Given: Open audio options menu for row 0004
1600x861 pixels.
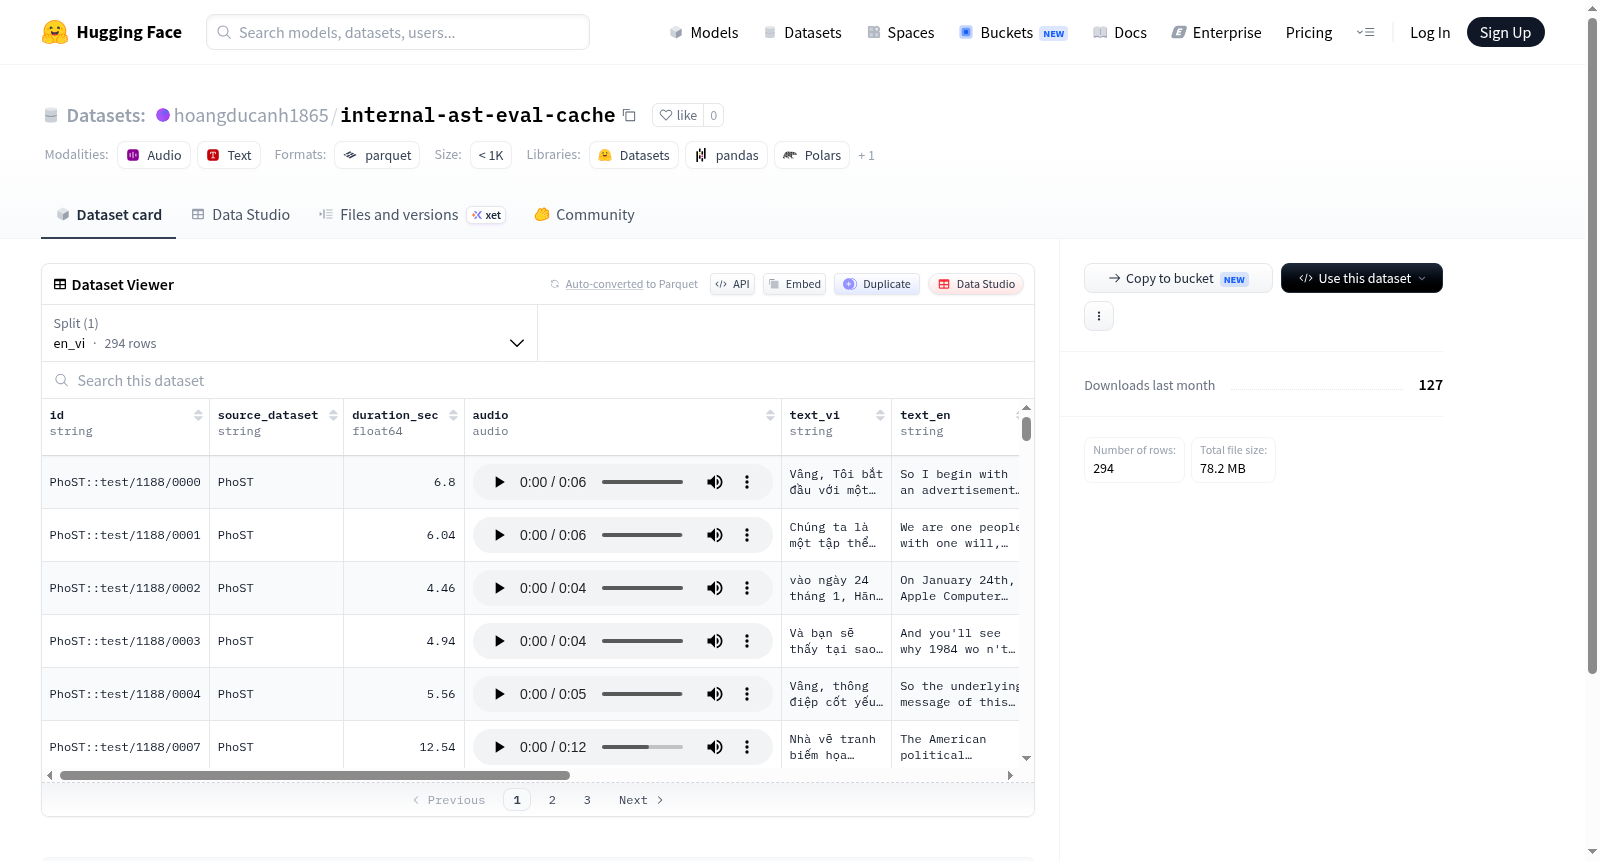Looking at the screenshot, I should (x=747, y=694).
